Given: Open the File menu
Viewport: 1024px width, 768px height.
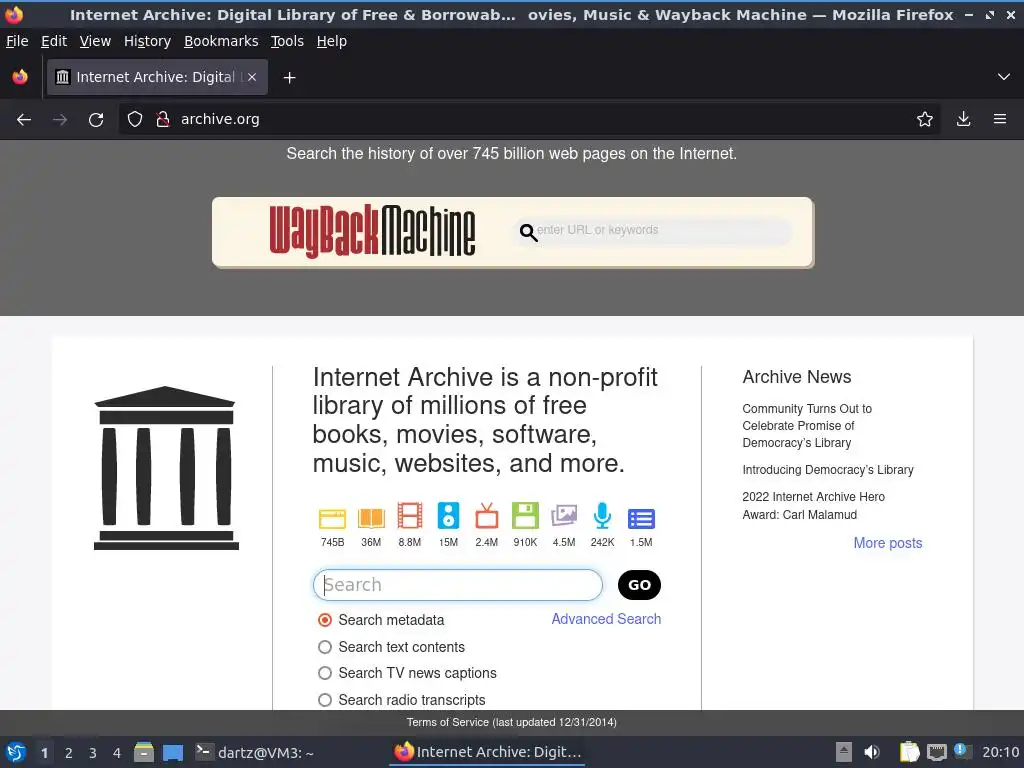Looking at the screenshot, I should [x=17, y=41].
